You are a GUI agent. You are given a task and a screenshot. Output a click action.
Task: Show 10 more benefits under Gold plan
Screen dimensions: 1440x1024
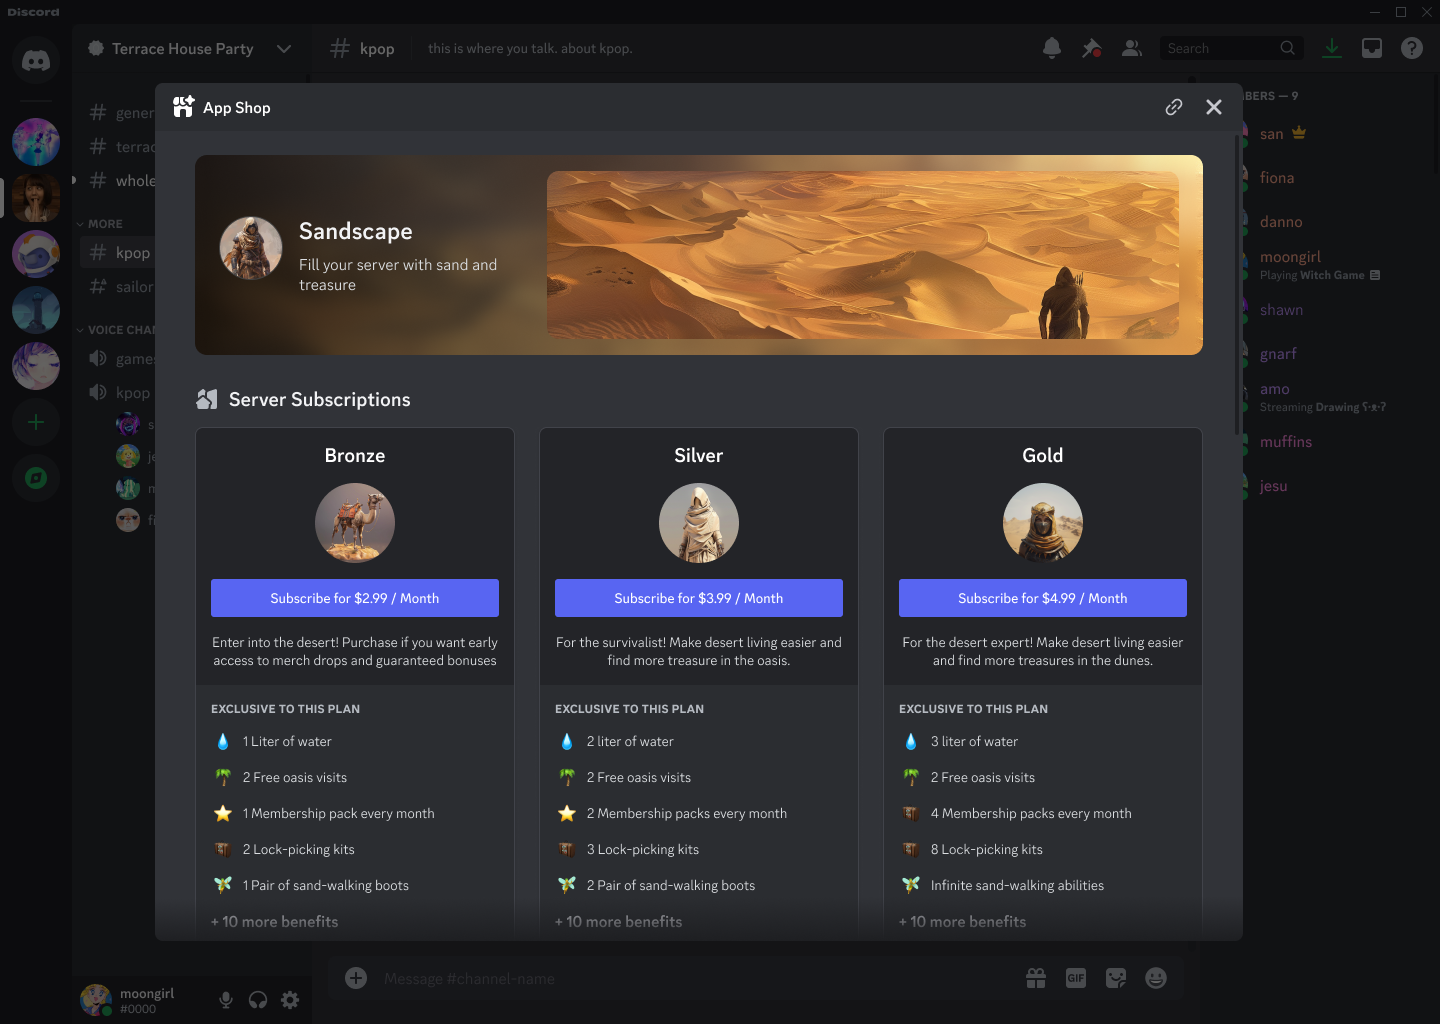coord(961,921)
